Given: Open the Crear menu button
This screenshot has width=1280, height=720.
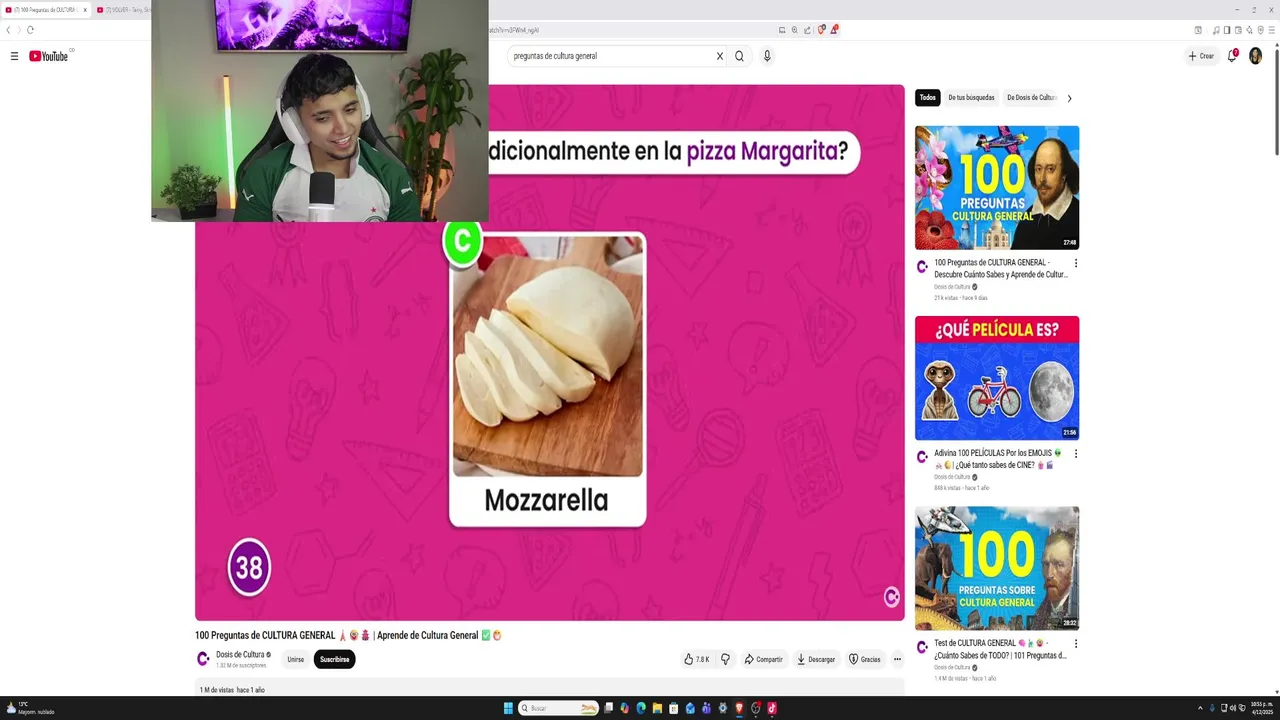Looking at the screenshot, I should pyautogui.click(x=1201, y=56).
